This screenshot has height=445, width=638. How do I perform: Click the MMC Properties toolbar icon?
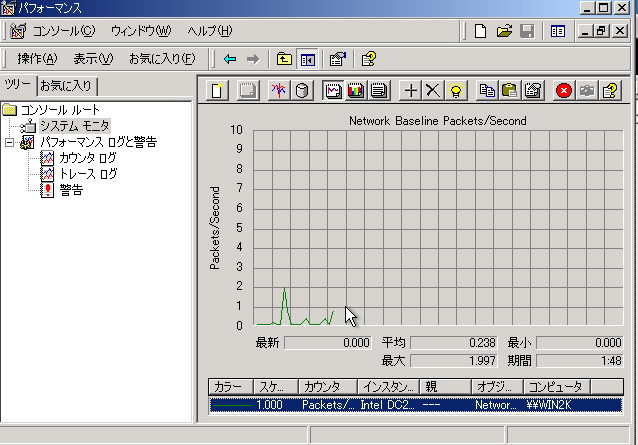[x=338, y=59]
